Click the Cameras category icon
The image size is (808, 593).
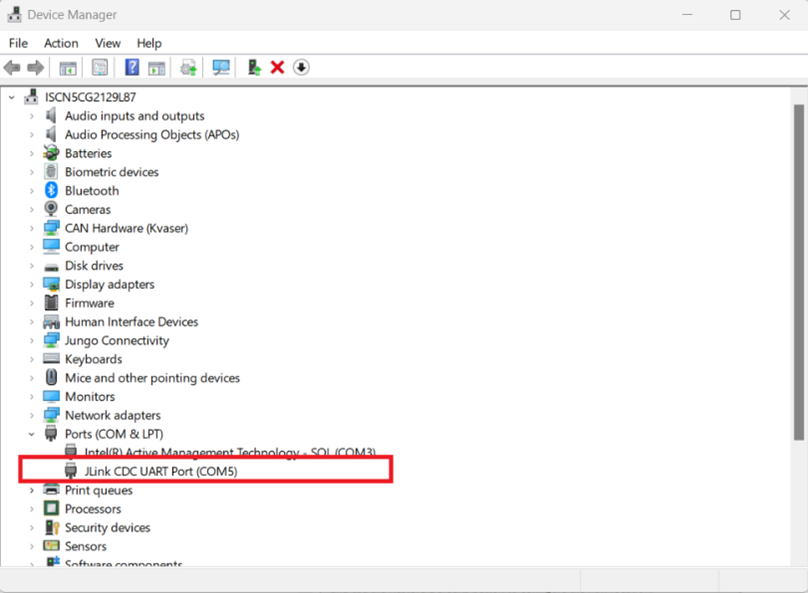(x=52, y=210)
